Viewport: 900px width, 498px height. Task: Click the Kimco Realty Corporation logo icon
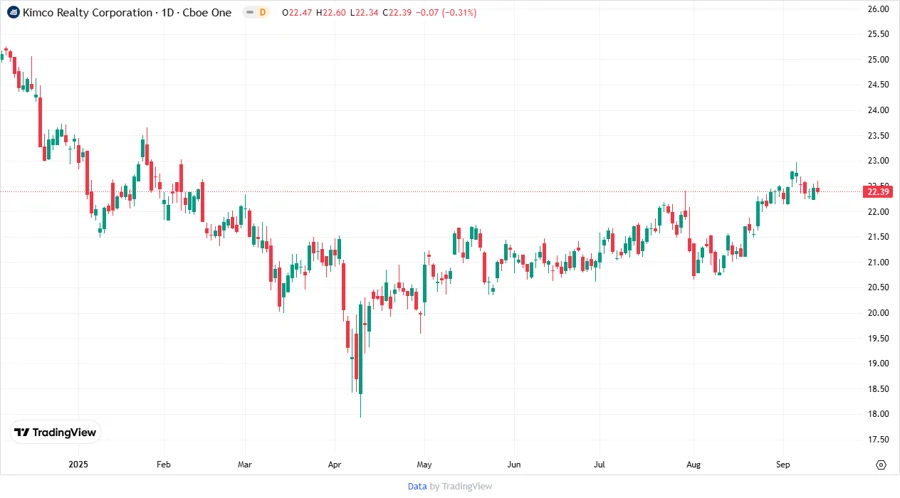click(13, 12)
